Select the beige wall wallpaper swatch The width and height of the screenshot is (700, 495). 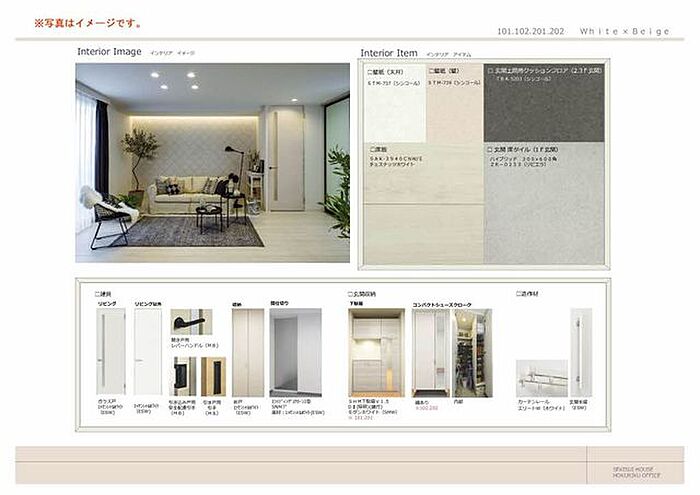coord(455,112)
